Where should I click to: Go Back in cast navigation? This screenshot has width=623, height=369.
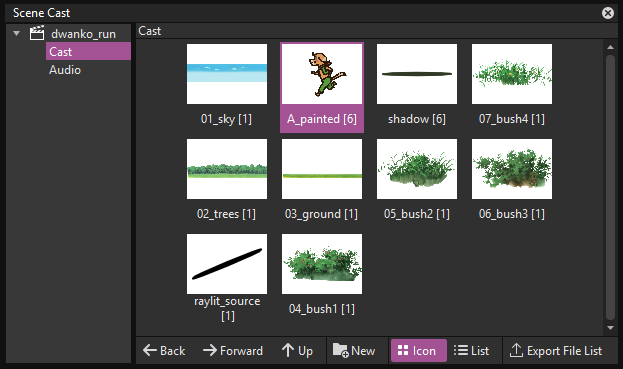coord(164,351)
